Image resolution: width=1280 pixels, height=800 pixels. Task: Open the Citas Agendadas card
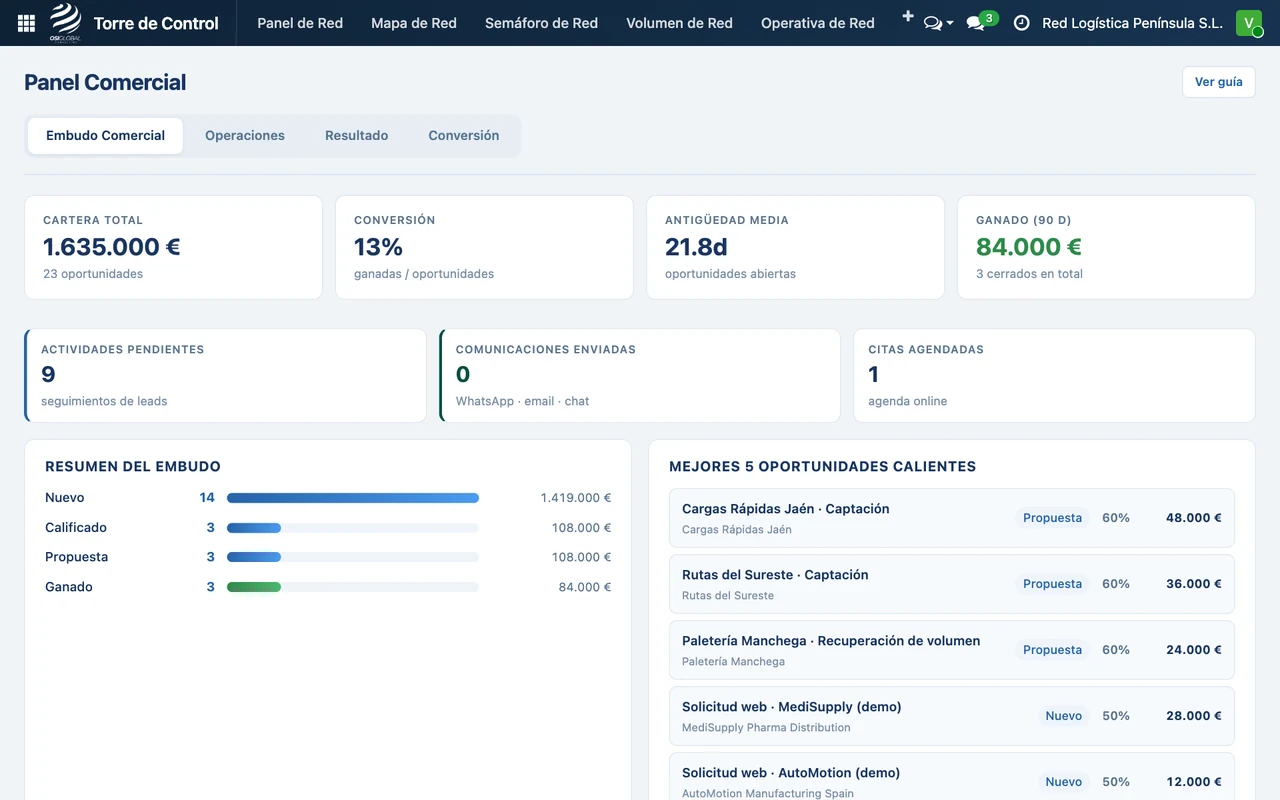pyautogui.click(x=1054, y=376)
